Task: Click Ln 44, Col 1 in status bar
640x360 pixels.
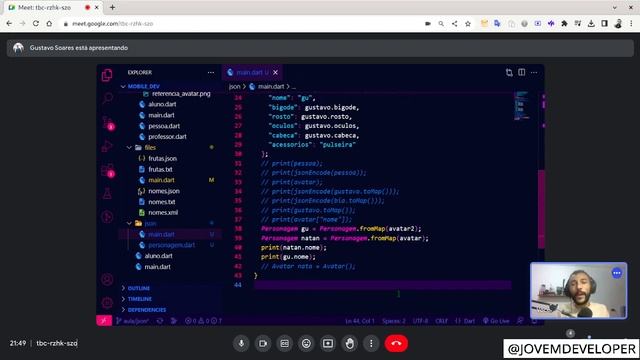Action: [359, 321]
